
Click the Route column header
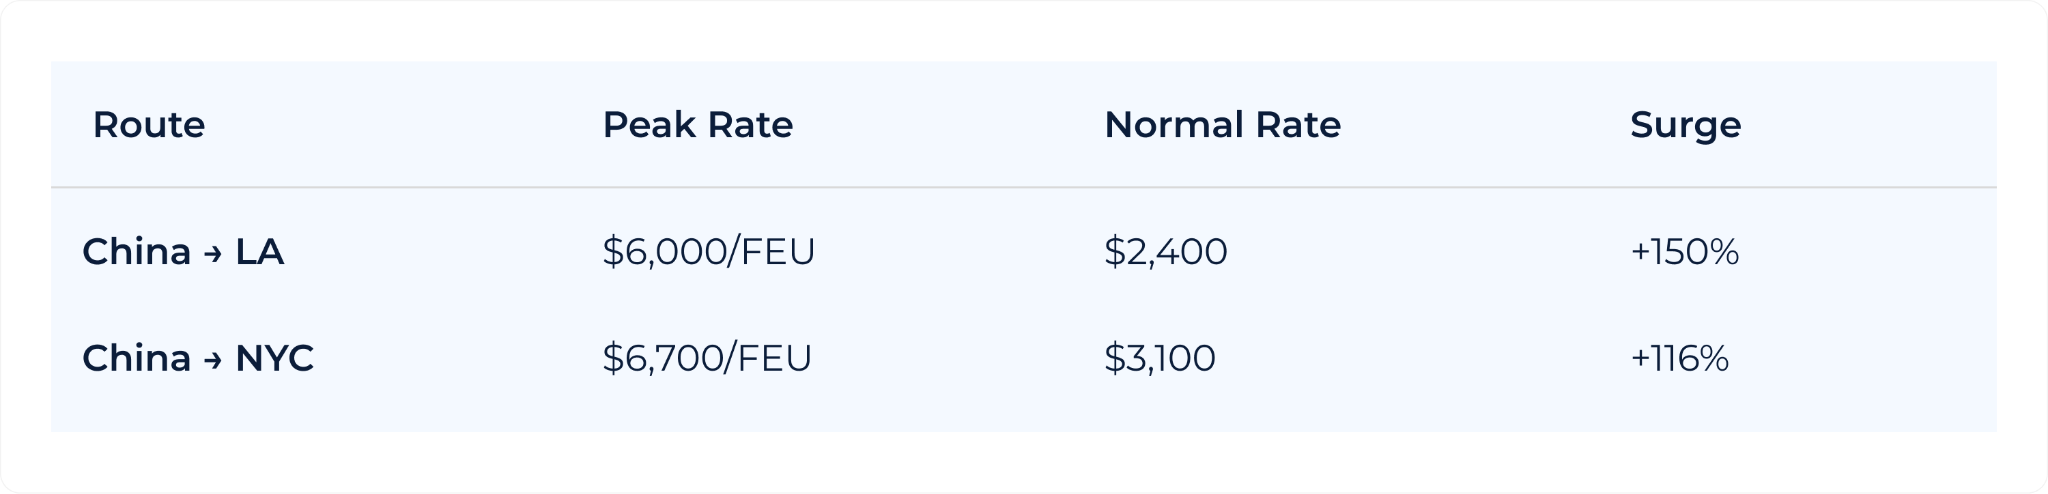(x=149, y=125)
